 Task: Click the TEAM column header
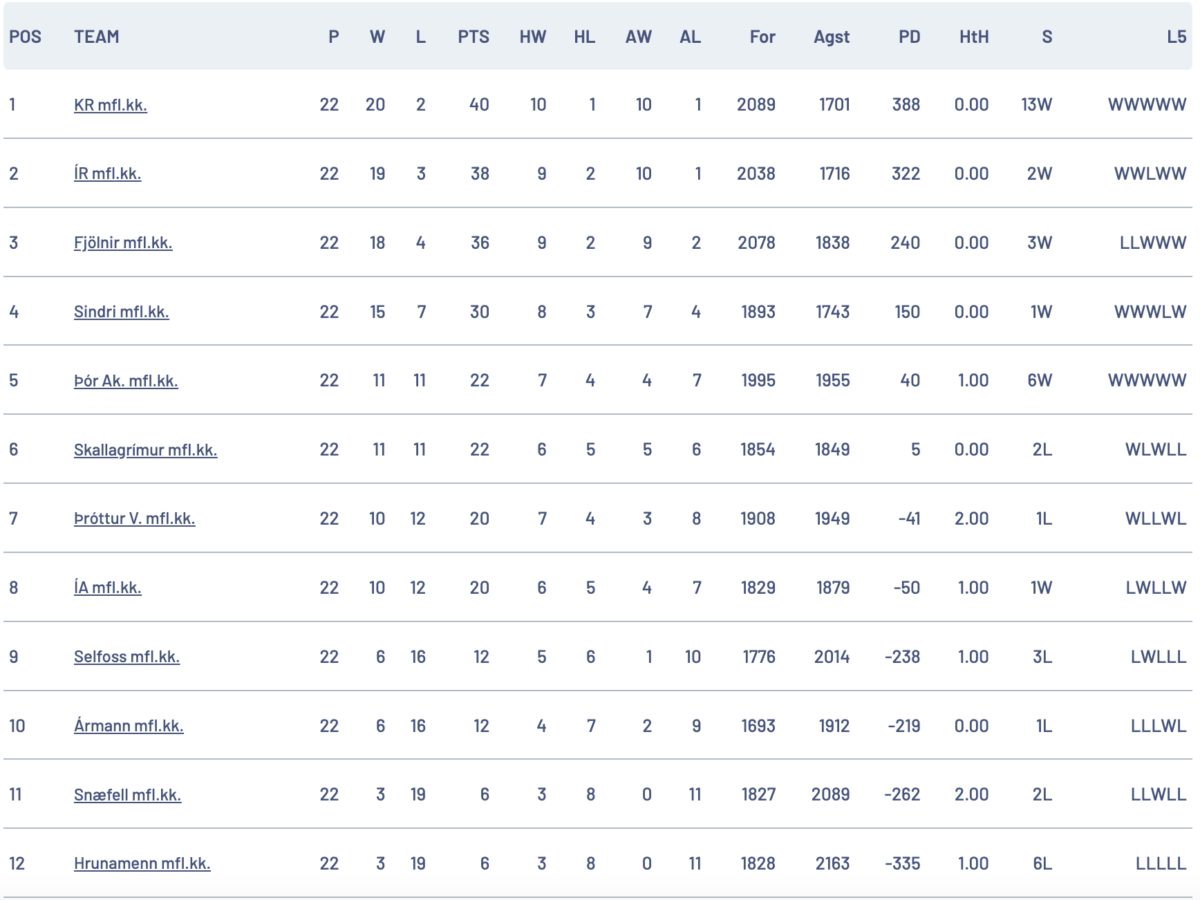(x=96, y=37)
